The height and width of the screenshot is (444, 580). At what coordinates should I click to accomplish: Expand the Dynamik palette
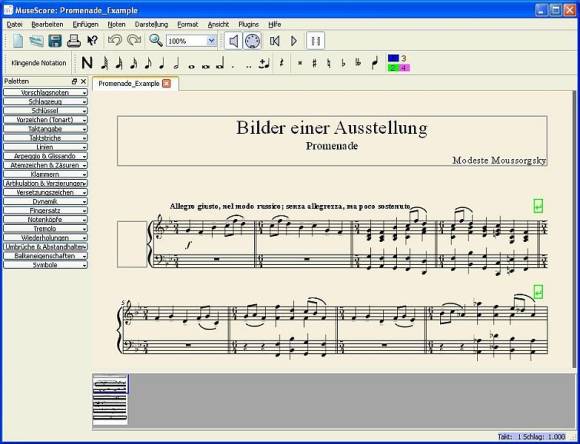45,201
